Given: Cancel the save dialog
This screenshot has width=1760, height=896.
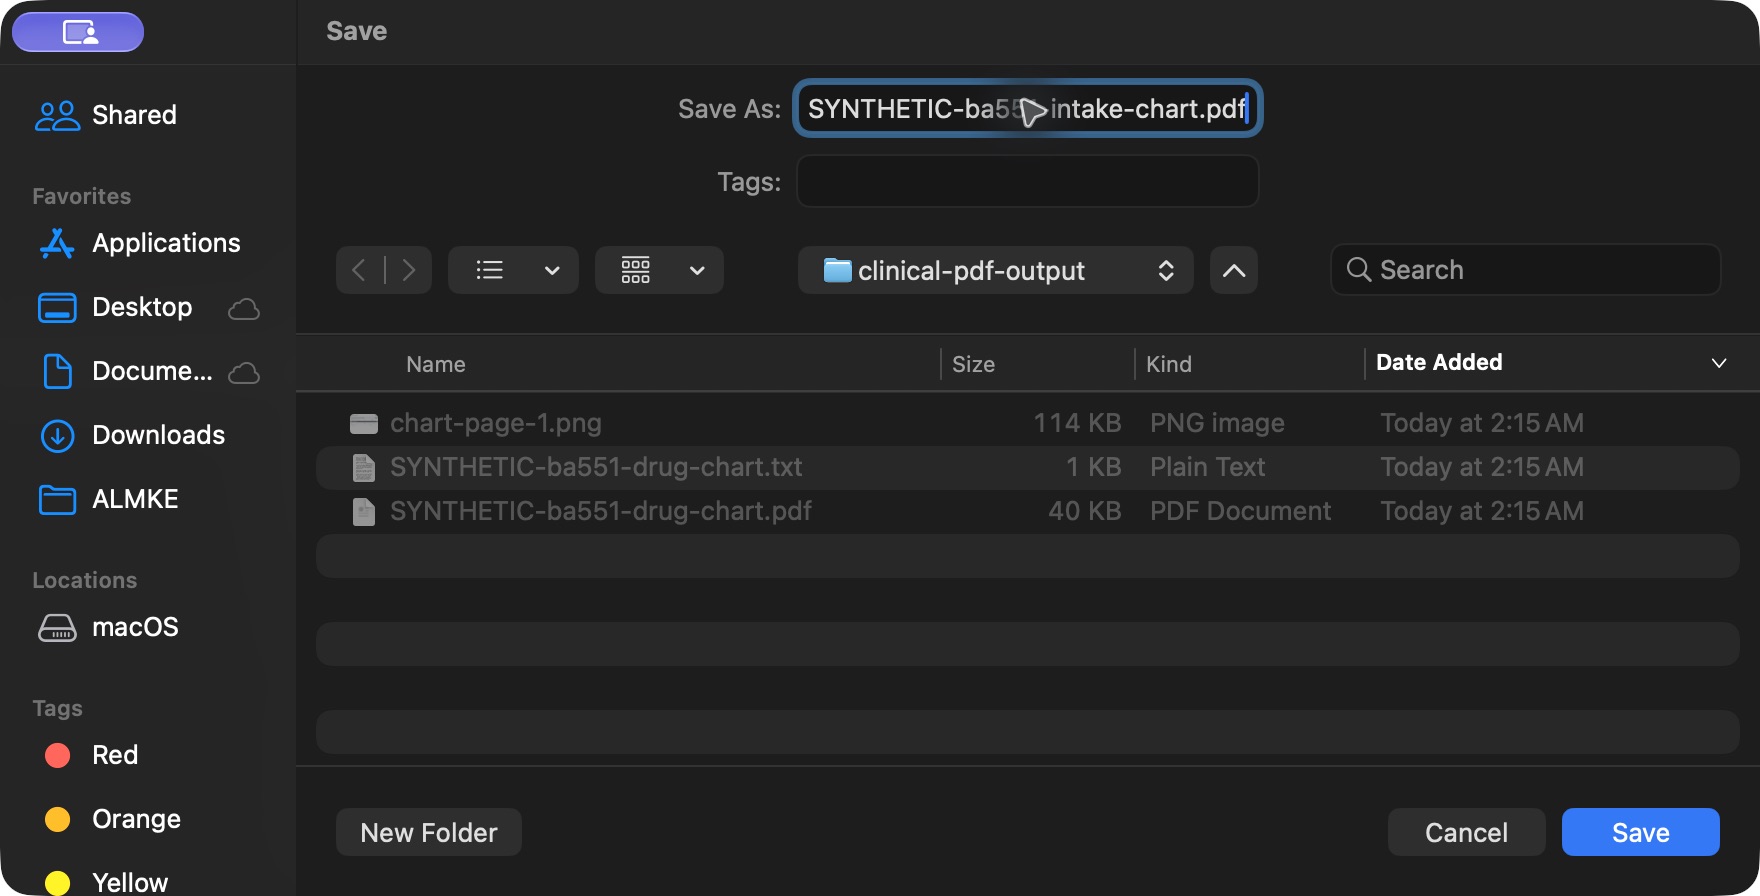Looking at the screenshot, I should click(1467, 832).
